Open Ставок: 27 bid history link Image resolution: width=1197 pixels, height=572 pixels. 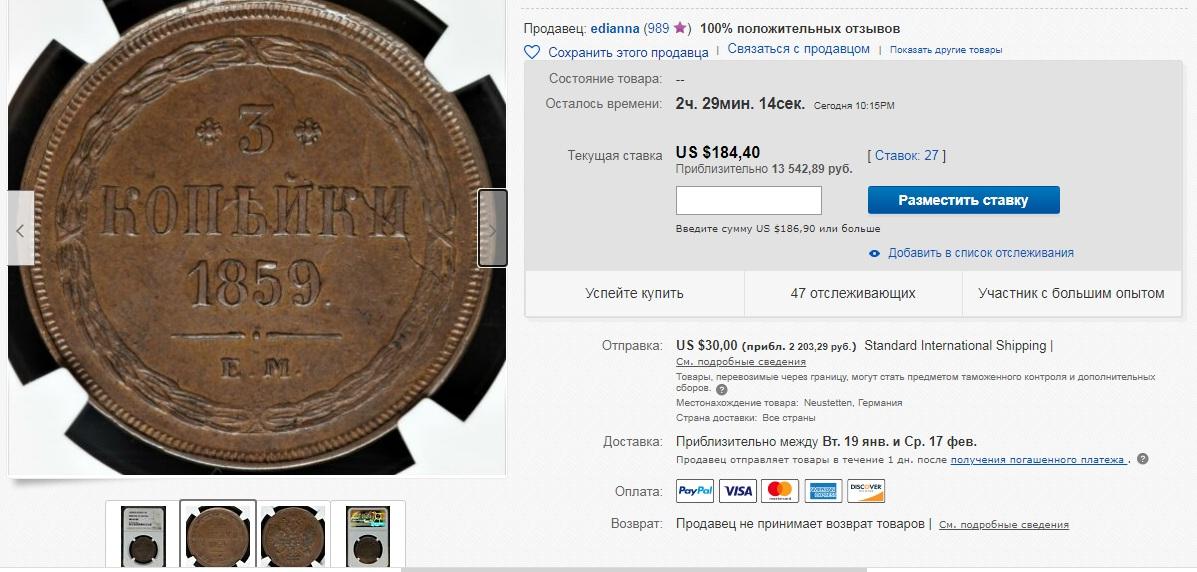(x=906, y=156)
